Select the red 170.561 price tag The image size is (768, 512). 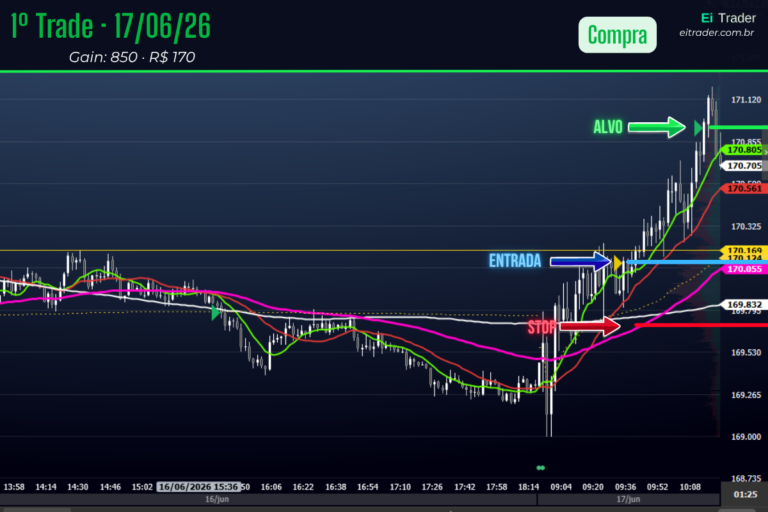coord(744,188)
